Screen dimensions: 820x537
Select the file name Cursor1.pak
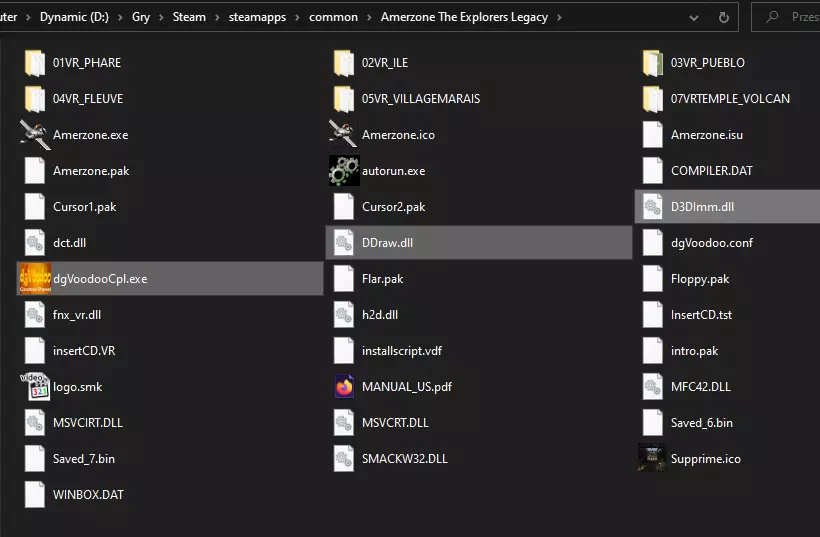click(x=84, y=207)
